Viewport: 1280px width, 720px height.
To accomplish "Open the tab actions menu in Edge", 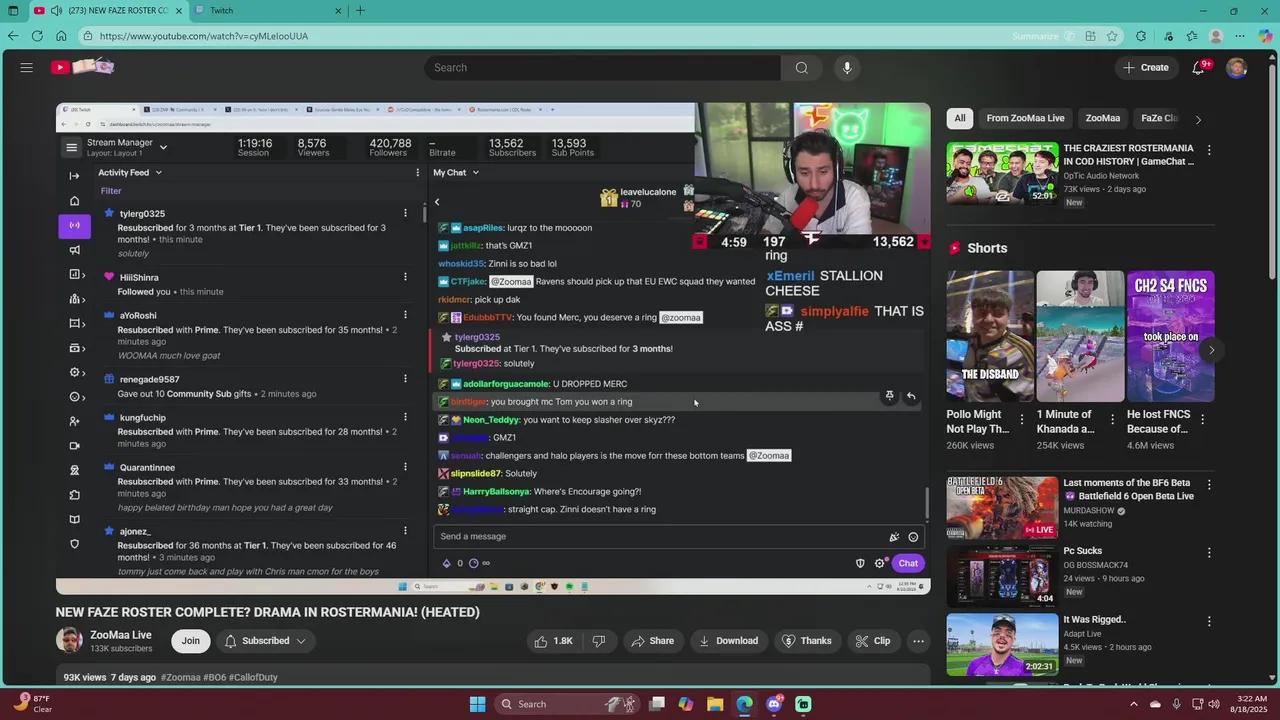I will (x=13, y=11).
